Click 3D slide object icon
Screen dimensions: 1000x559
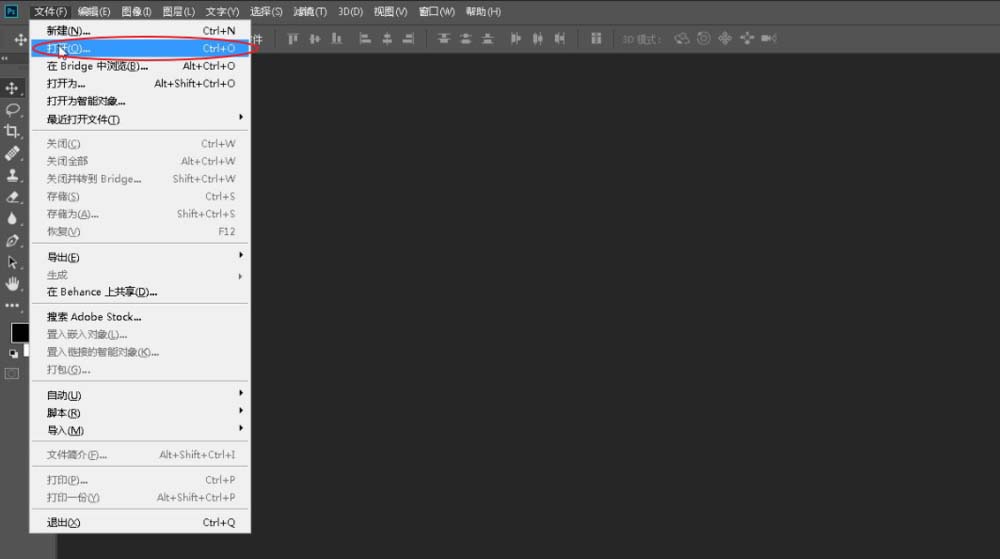[x=747, y=39]
